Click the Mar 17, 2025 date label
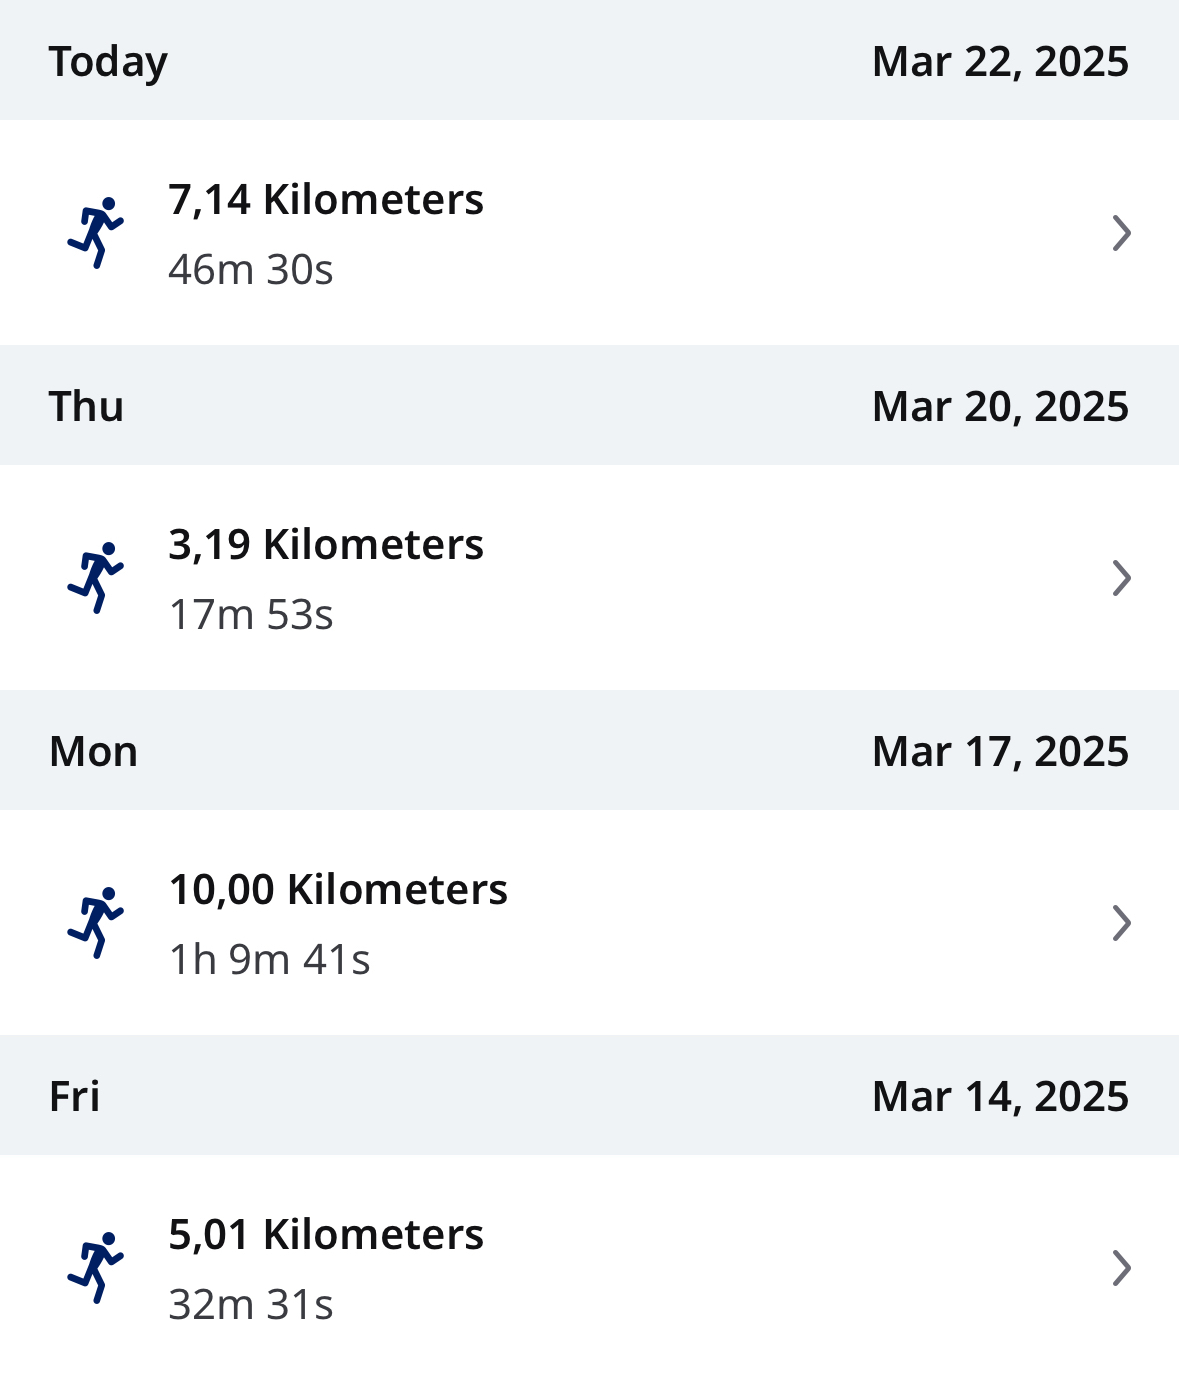This screenshot has height=1376, width=1179. pos(1000,752)
